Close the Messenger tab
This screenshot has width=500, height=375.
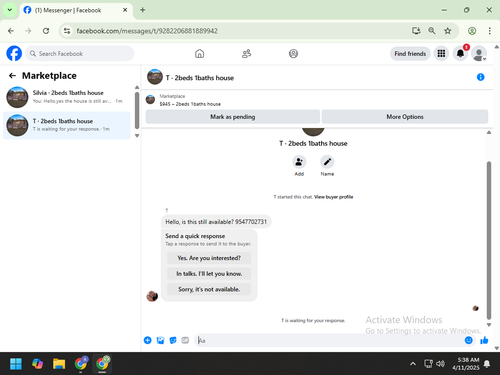click(x=125, y=10)
